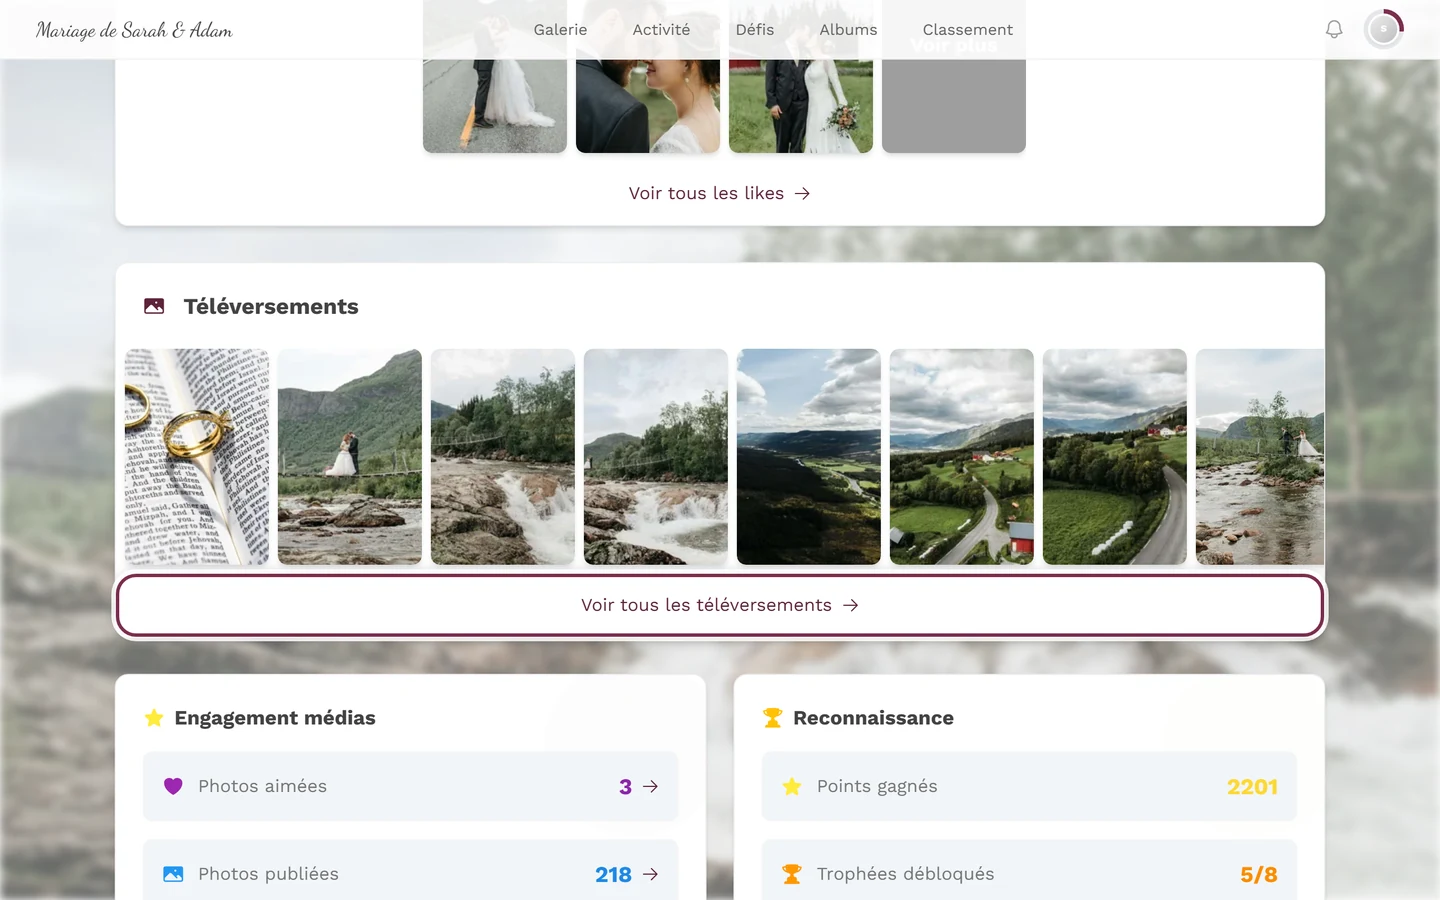Go to the Galerie tab
Viewport: 1440px width, 900px height.
(x=560, y=30)
